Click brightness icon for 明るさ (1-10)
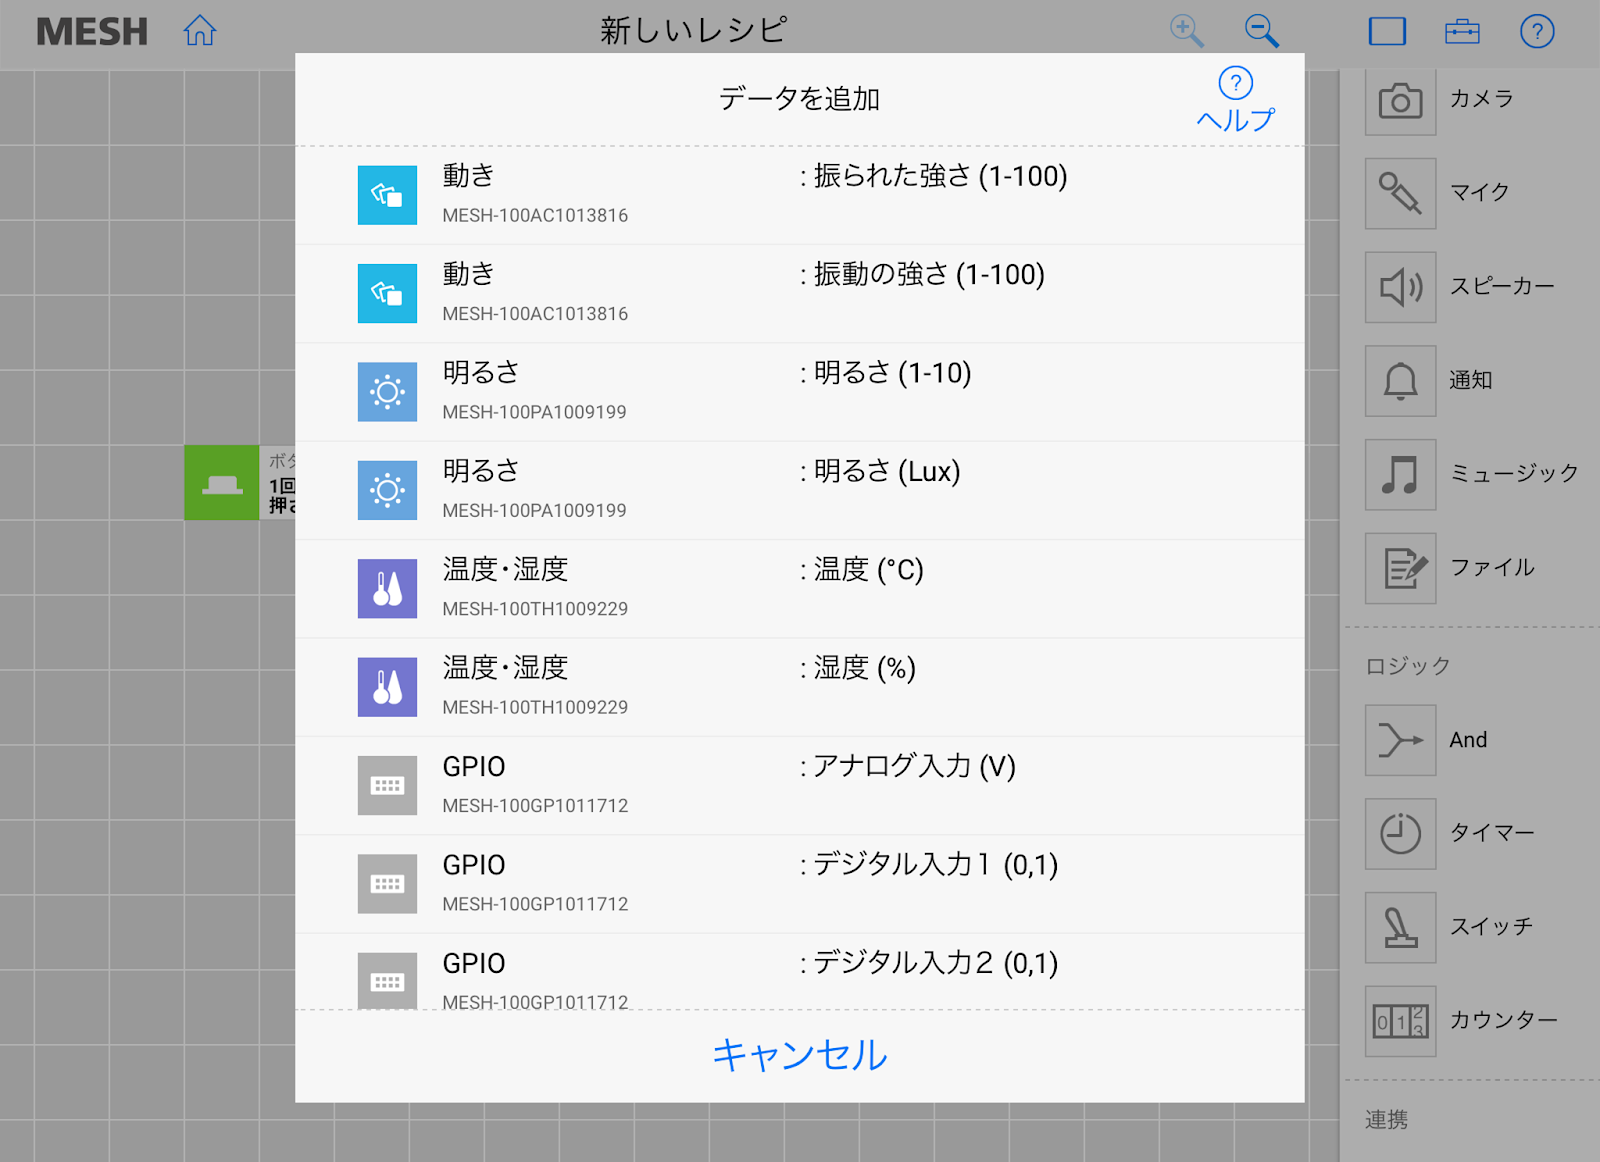This screenshot has height=1162, width=1600. click(x=387, y=392)
